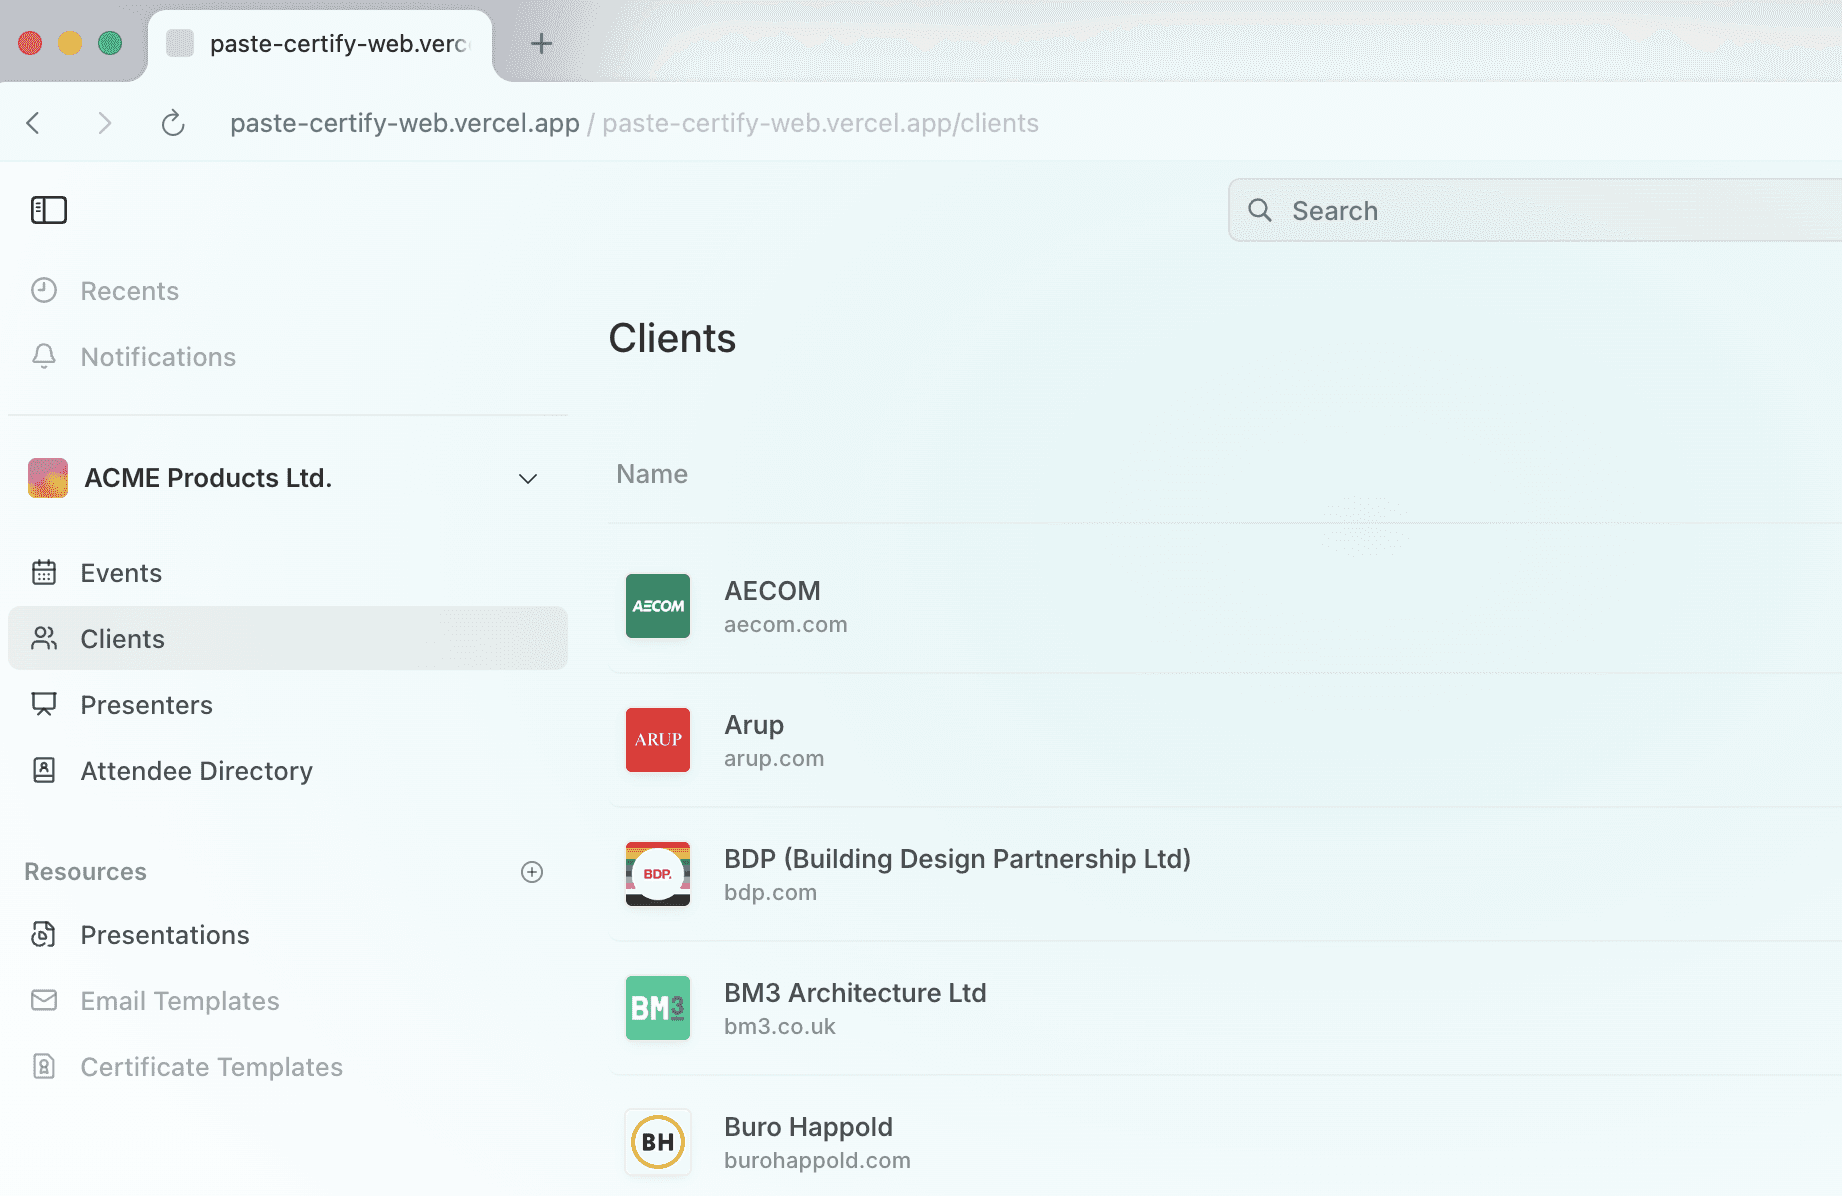1842x1196 pixels.
Task: Click the Arup logo thumbnail
Action: (658, 740)
